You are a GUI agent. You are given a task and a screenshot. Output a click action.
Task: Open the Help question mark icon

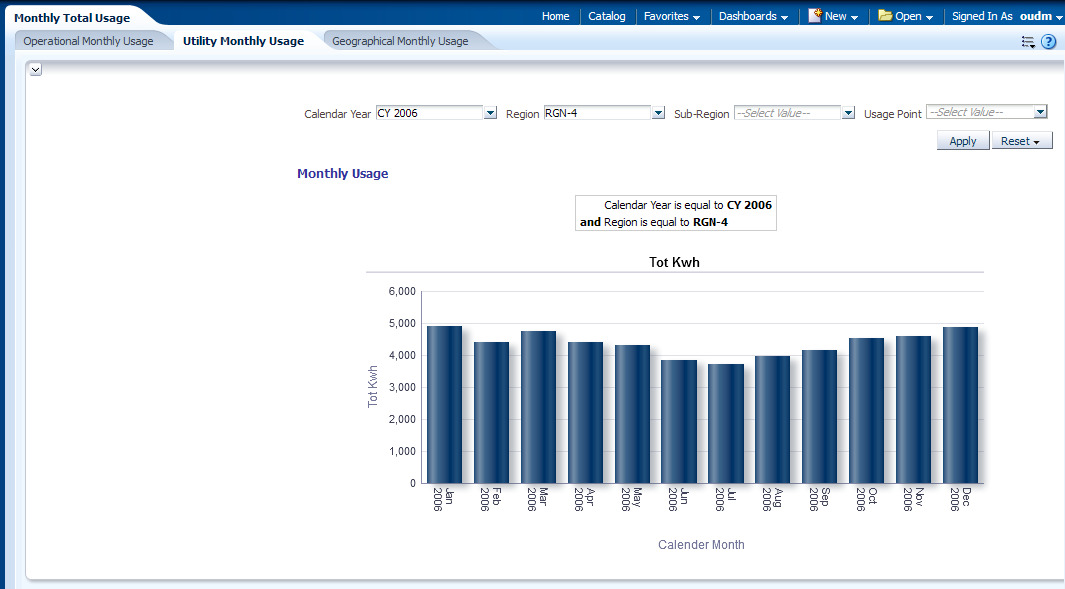1049,42
